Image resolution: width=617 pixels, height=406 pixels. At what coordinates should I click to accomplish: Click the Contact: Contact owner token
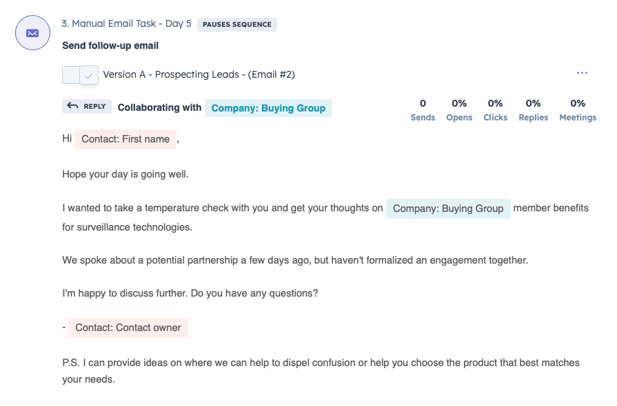[x=128, y=328]
